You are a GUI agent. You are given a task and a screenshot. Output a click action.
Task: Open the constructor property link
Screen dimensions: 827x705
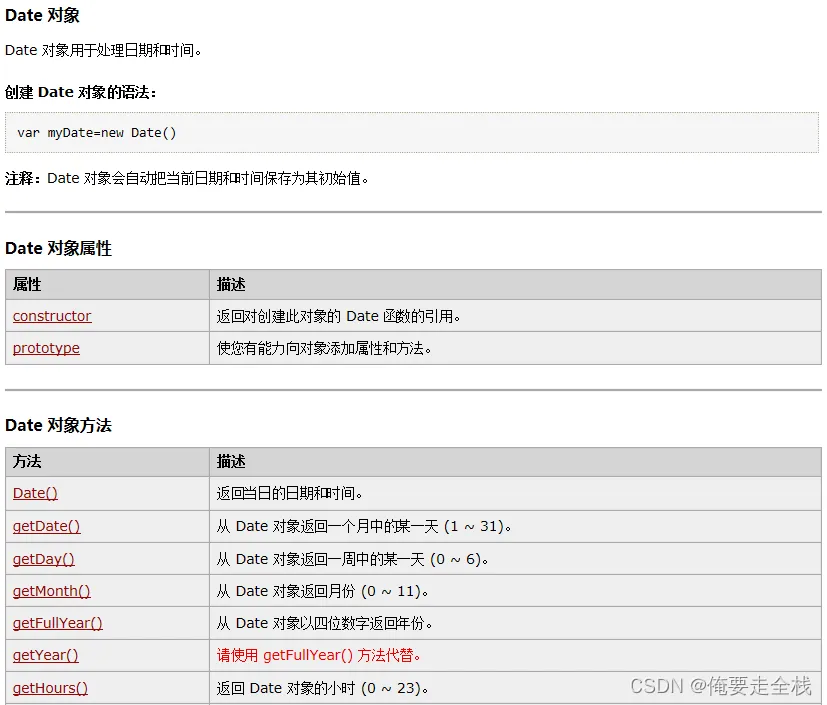[52, 316]
